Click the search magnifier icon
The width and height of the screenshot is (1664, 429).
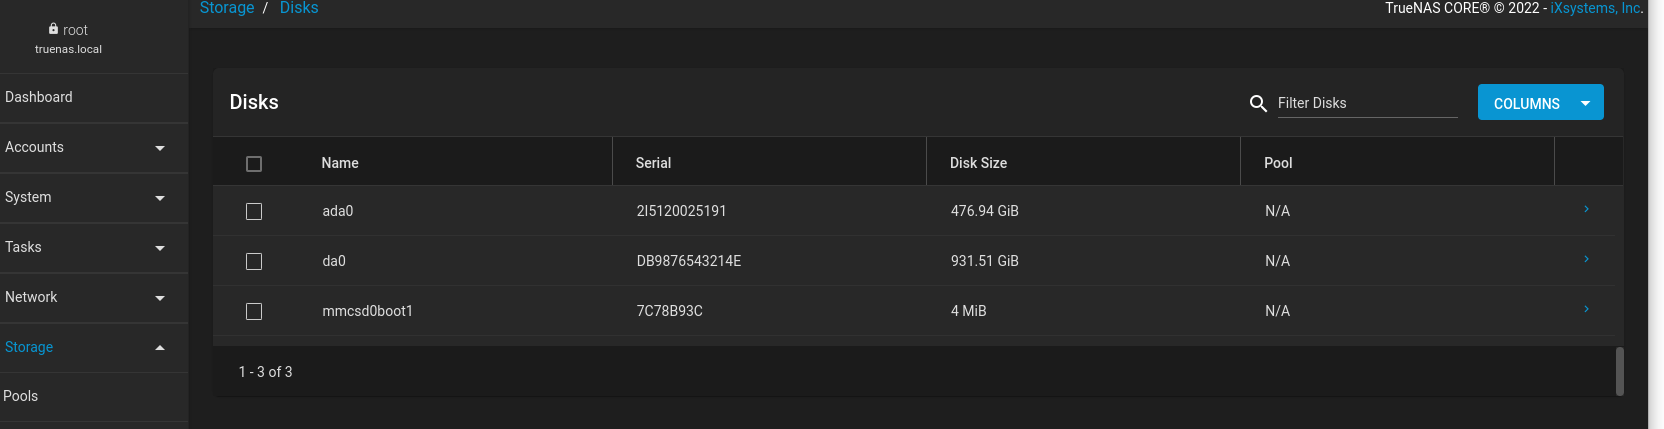1258,103
